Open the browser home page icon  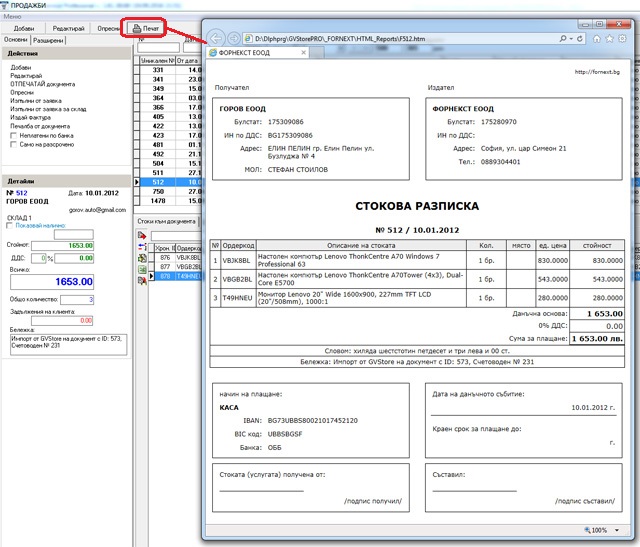click(597, 38)
